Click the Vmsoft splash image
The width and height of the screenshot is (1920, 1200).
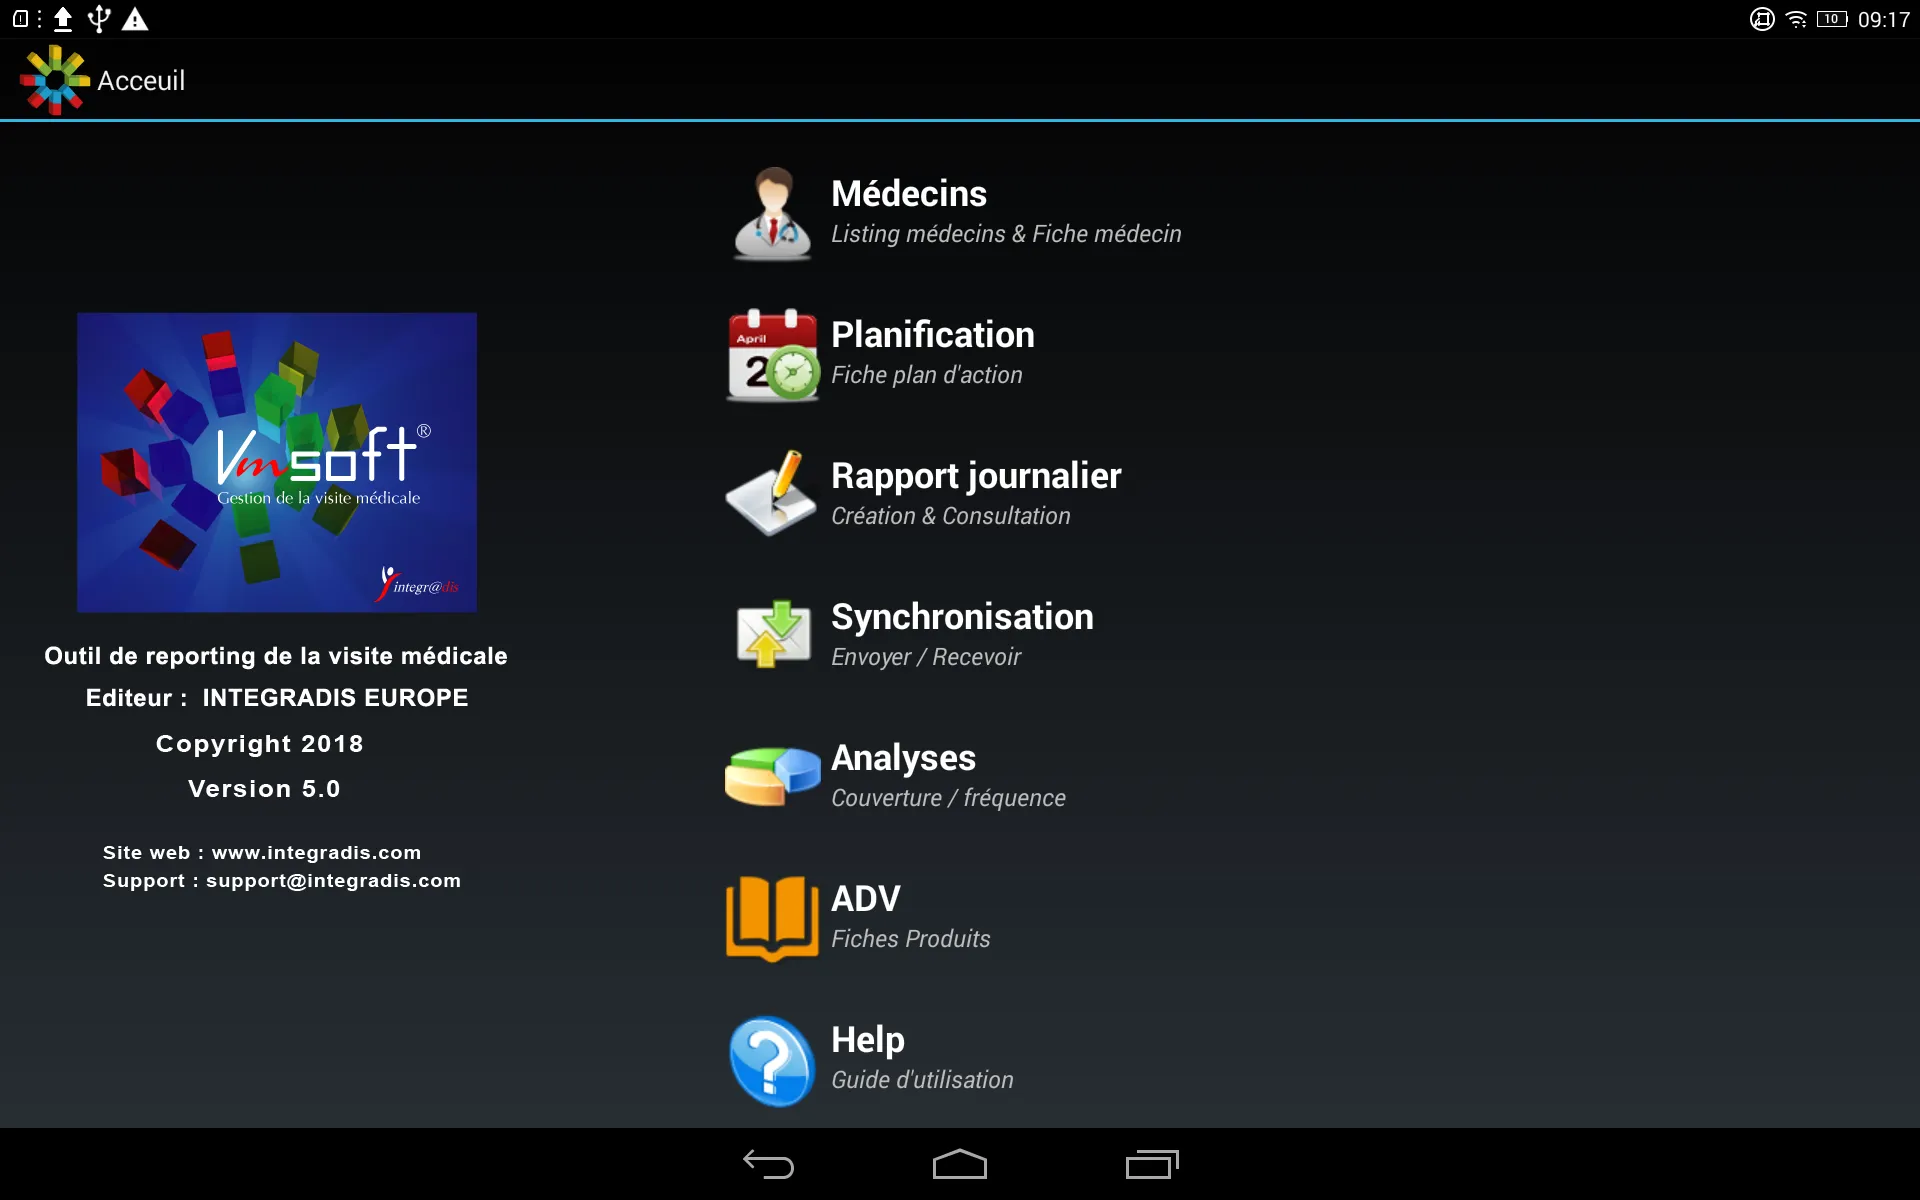pos(277,462)
